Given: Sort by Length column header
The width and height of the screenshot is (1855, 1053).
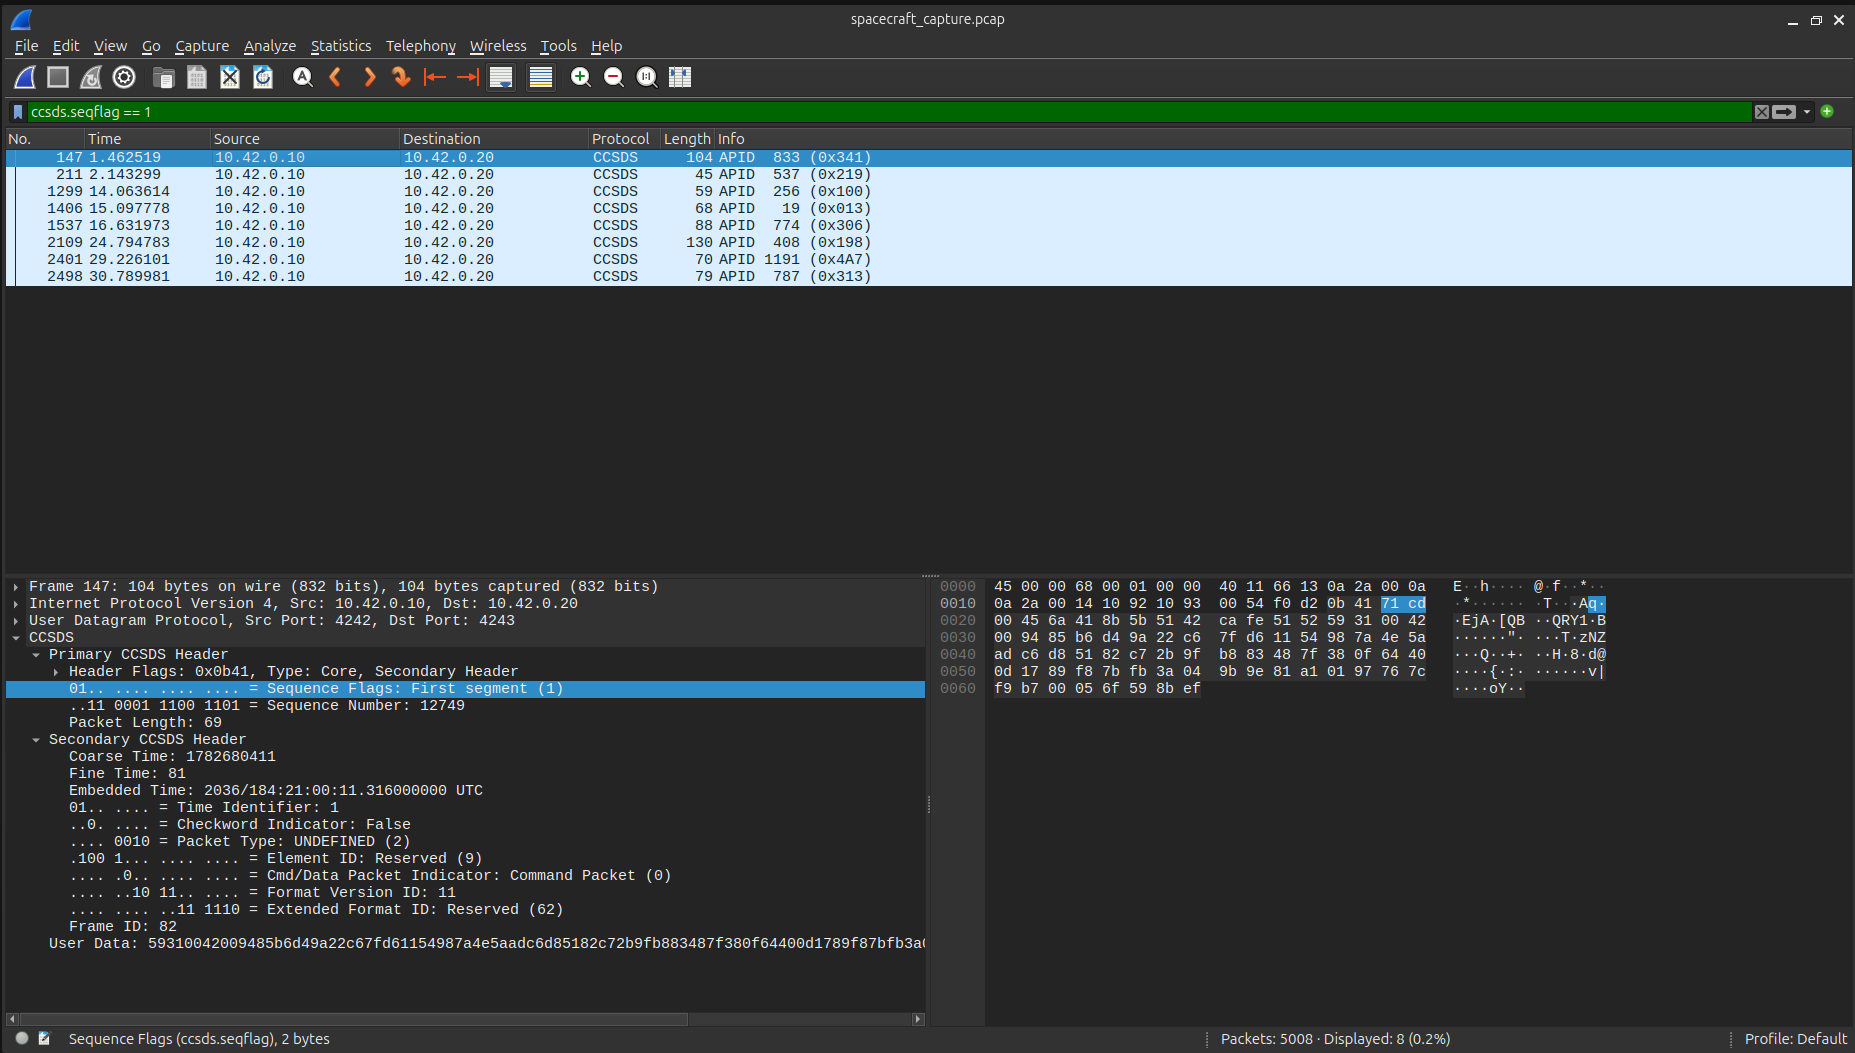Looking at the screenshot, I should tap(687, 139).
